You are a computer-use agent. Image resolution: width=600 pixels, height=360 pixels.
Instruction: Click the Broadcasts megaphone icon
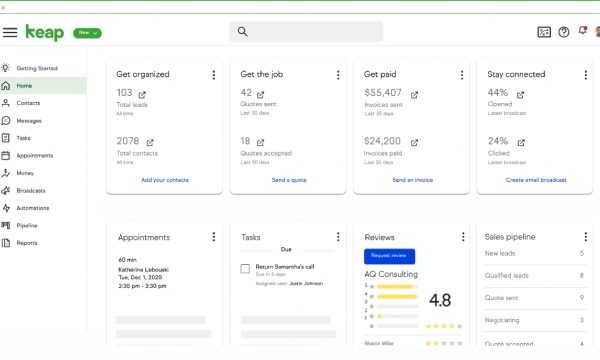tap(6, 191)
